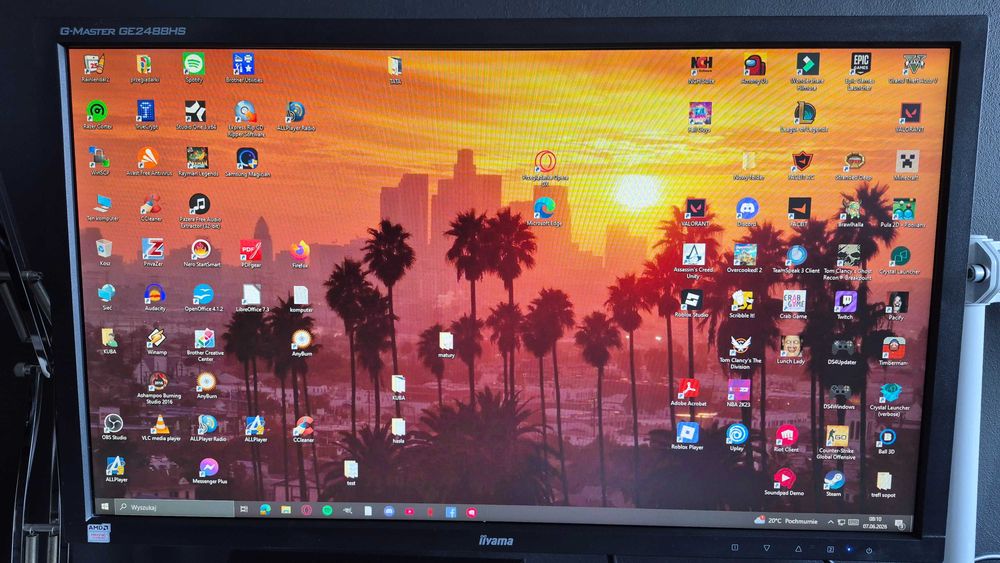
Task: Select the Grand Theft Auto V icon
Action: coord(913,69)
